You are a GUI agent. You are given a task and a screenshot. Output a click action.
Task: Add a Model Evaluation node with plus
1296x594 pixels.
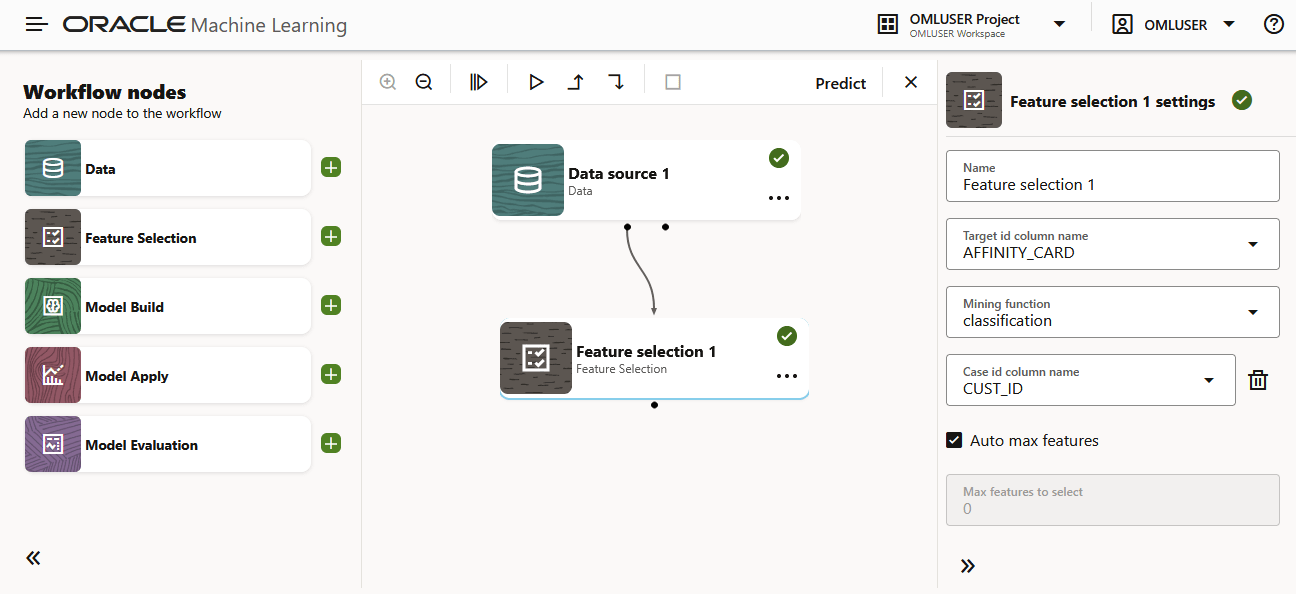coord(331,443)
